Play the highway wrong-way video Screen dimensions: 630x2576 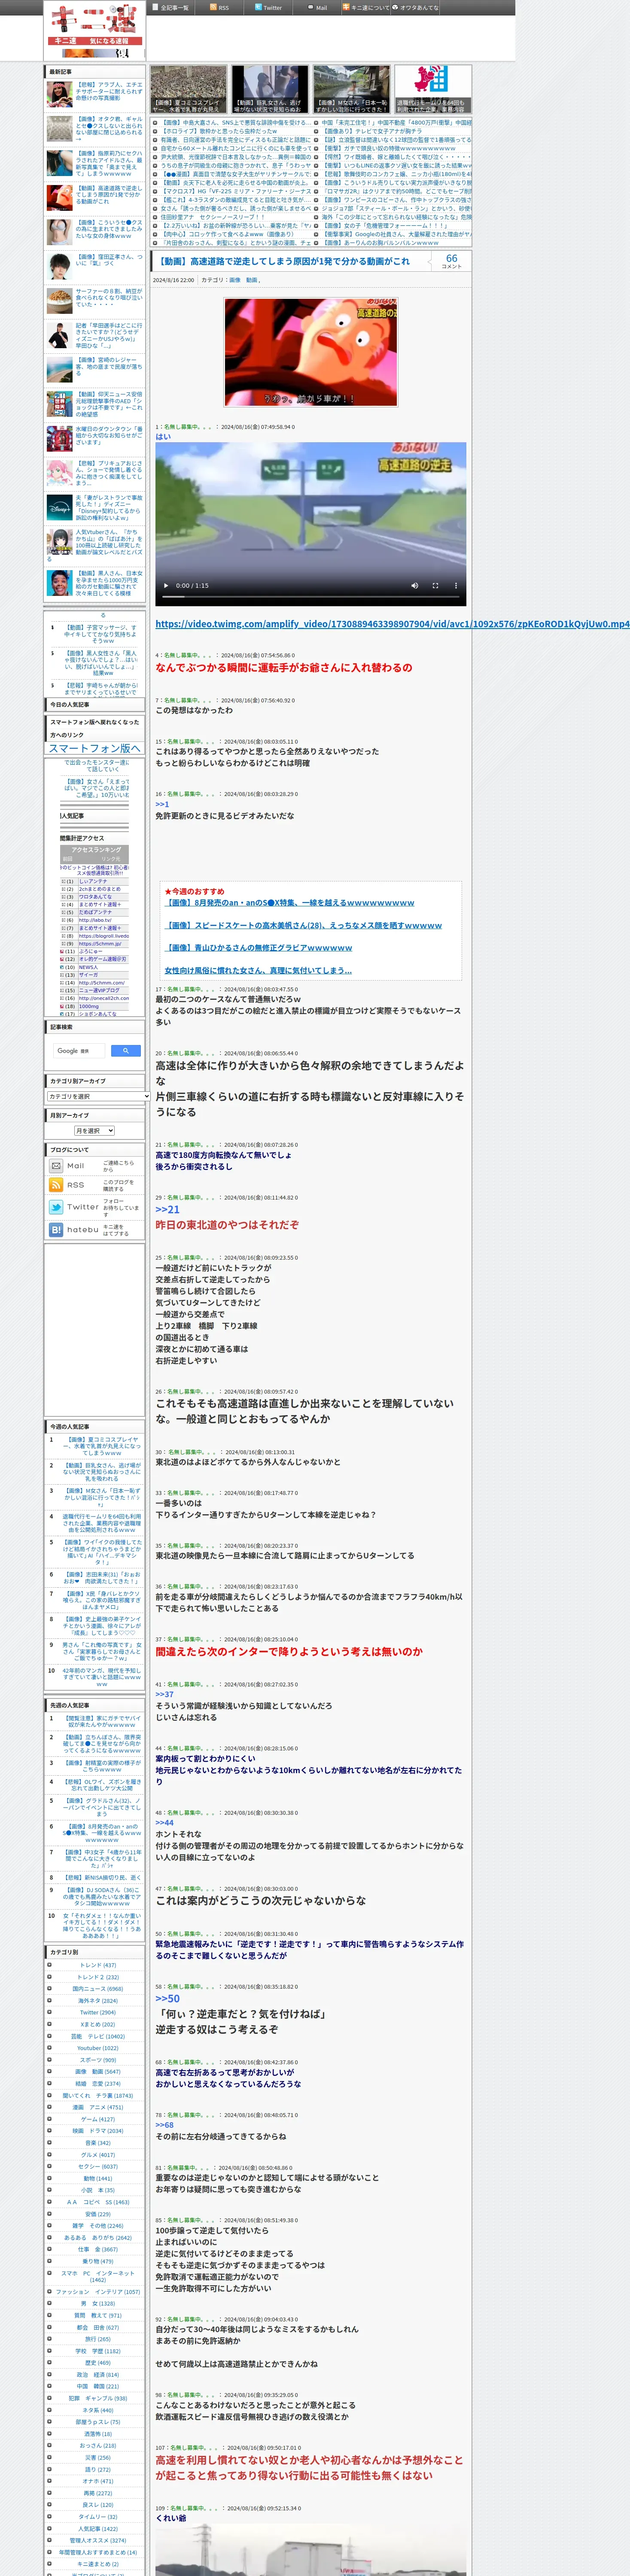point(166,586)
